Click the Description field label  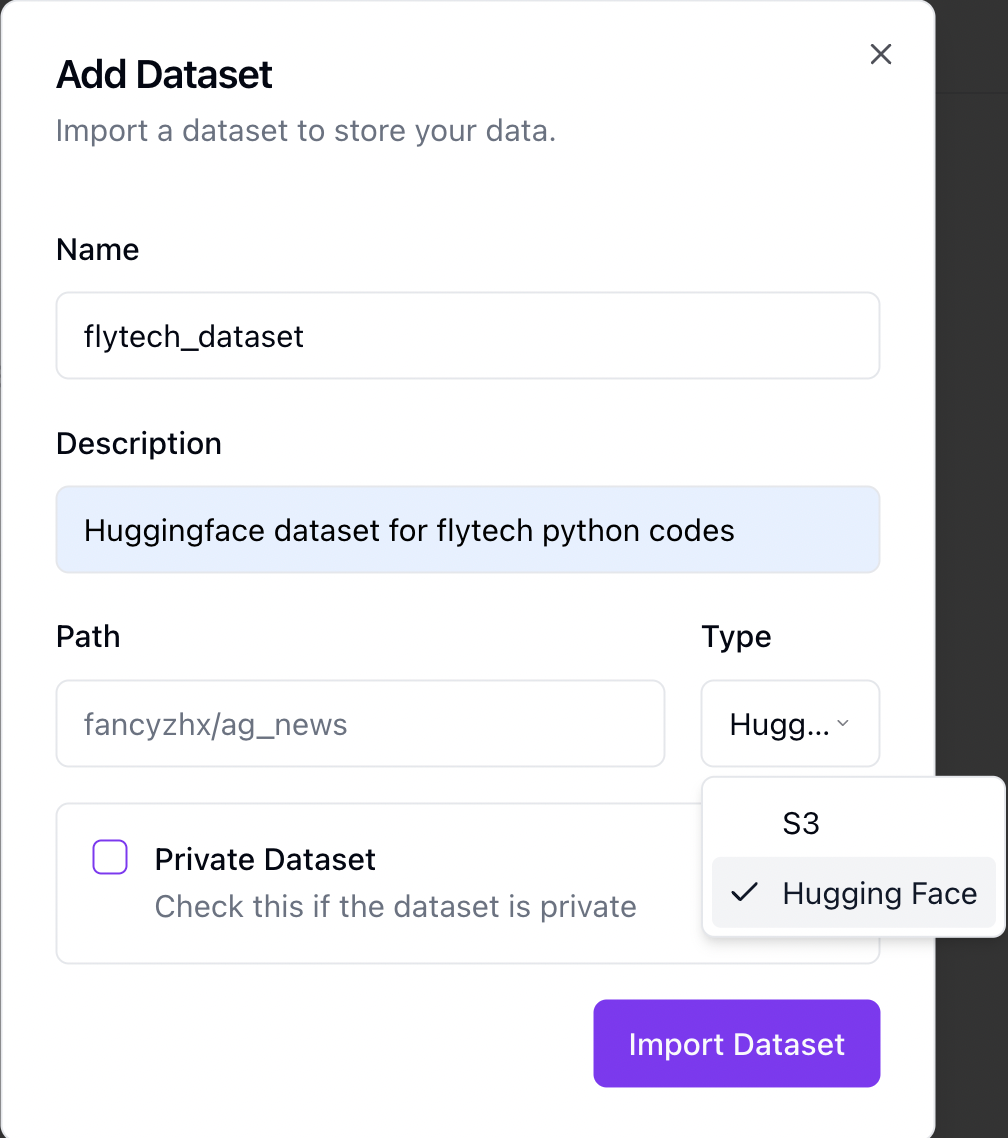tap(139, 443)
